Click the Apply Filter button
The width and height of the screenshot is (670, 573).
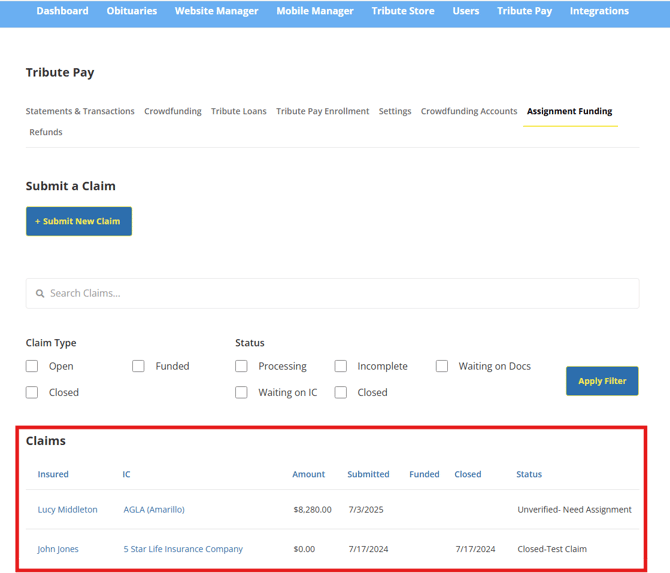602,381
